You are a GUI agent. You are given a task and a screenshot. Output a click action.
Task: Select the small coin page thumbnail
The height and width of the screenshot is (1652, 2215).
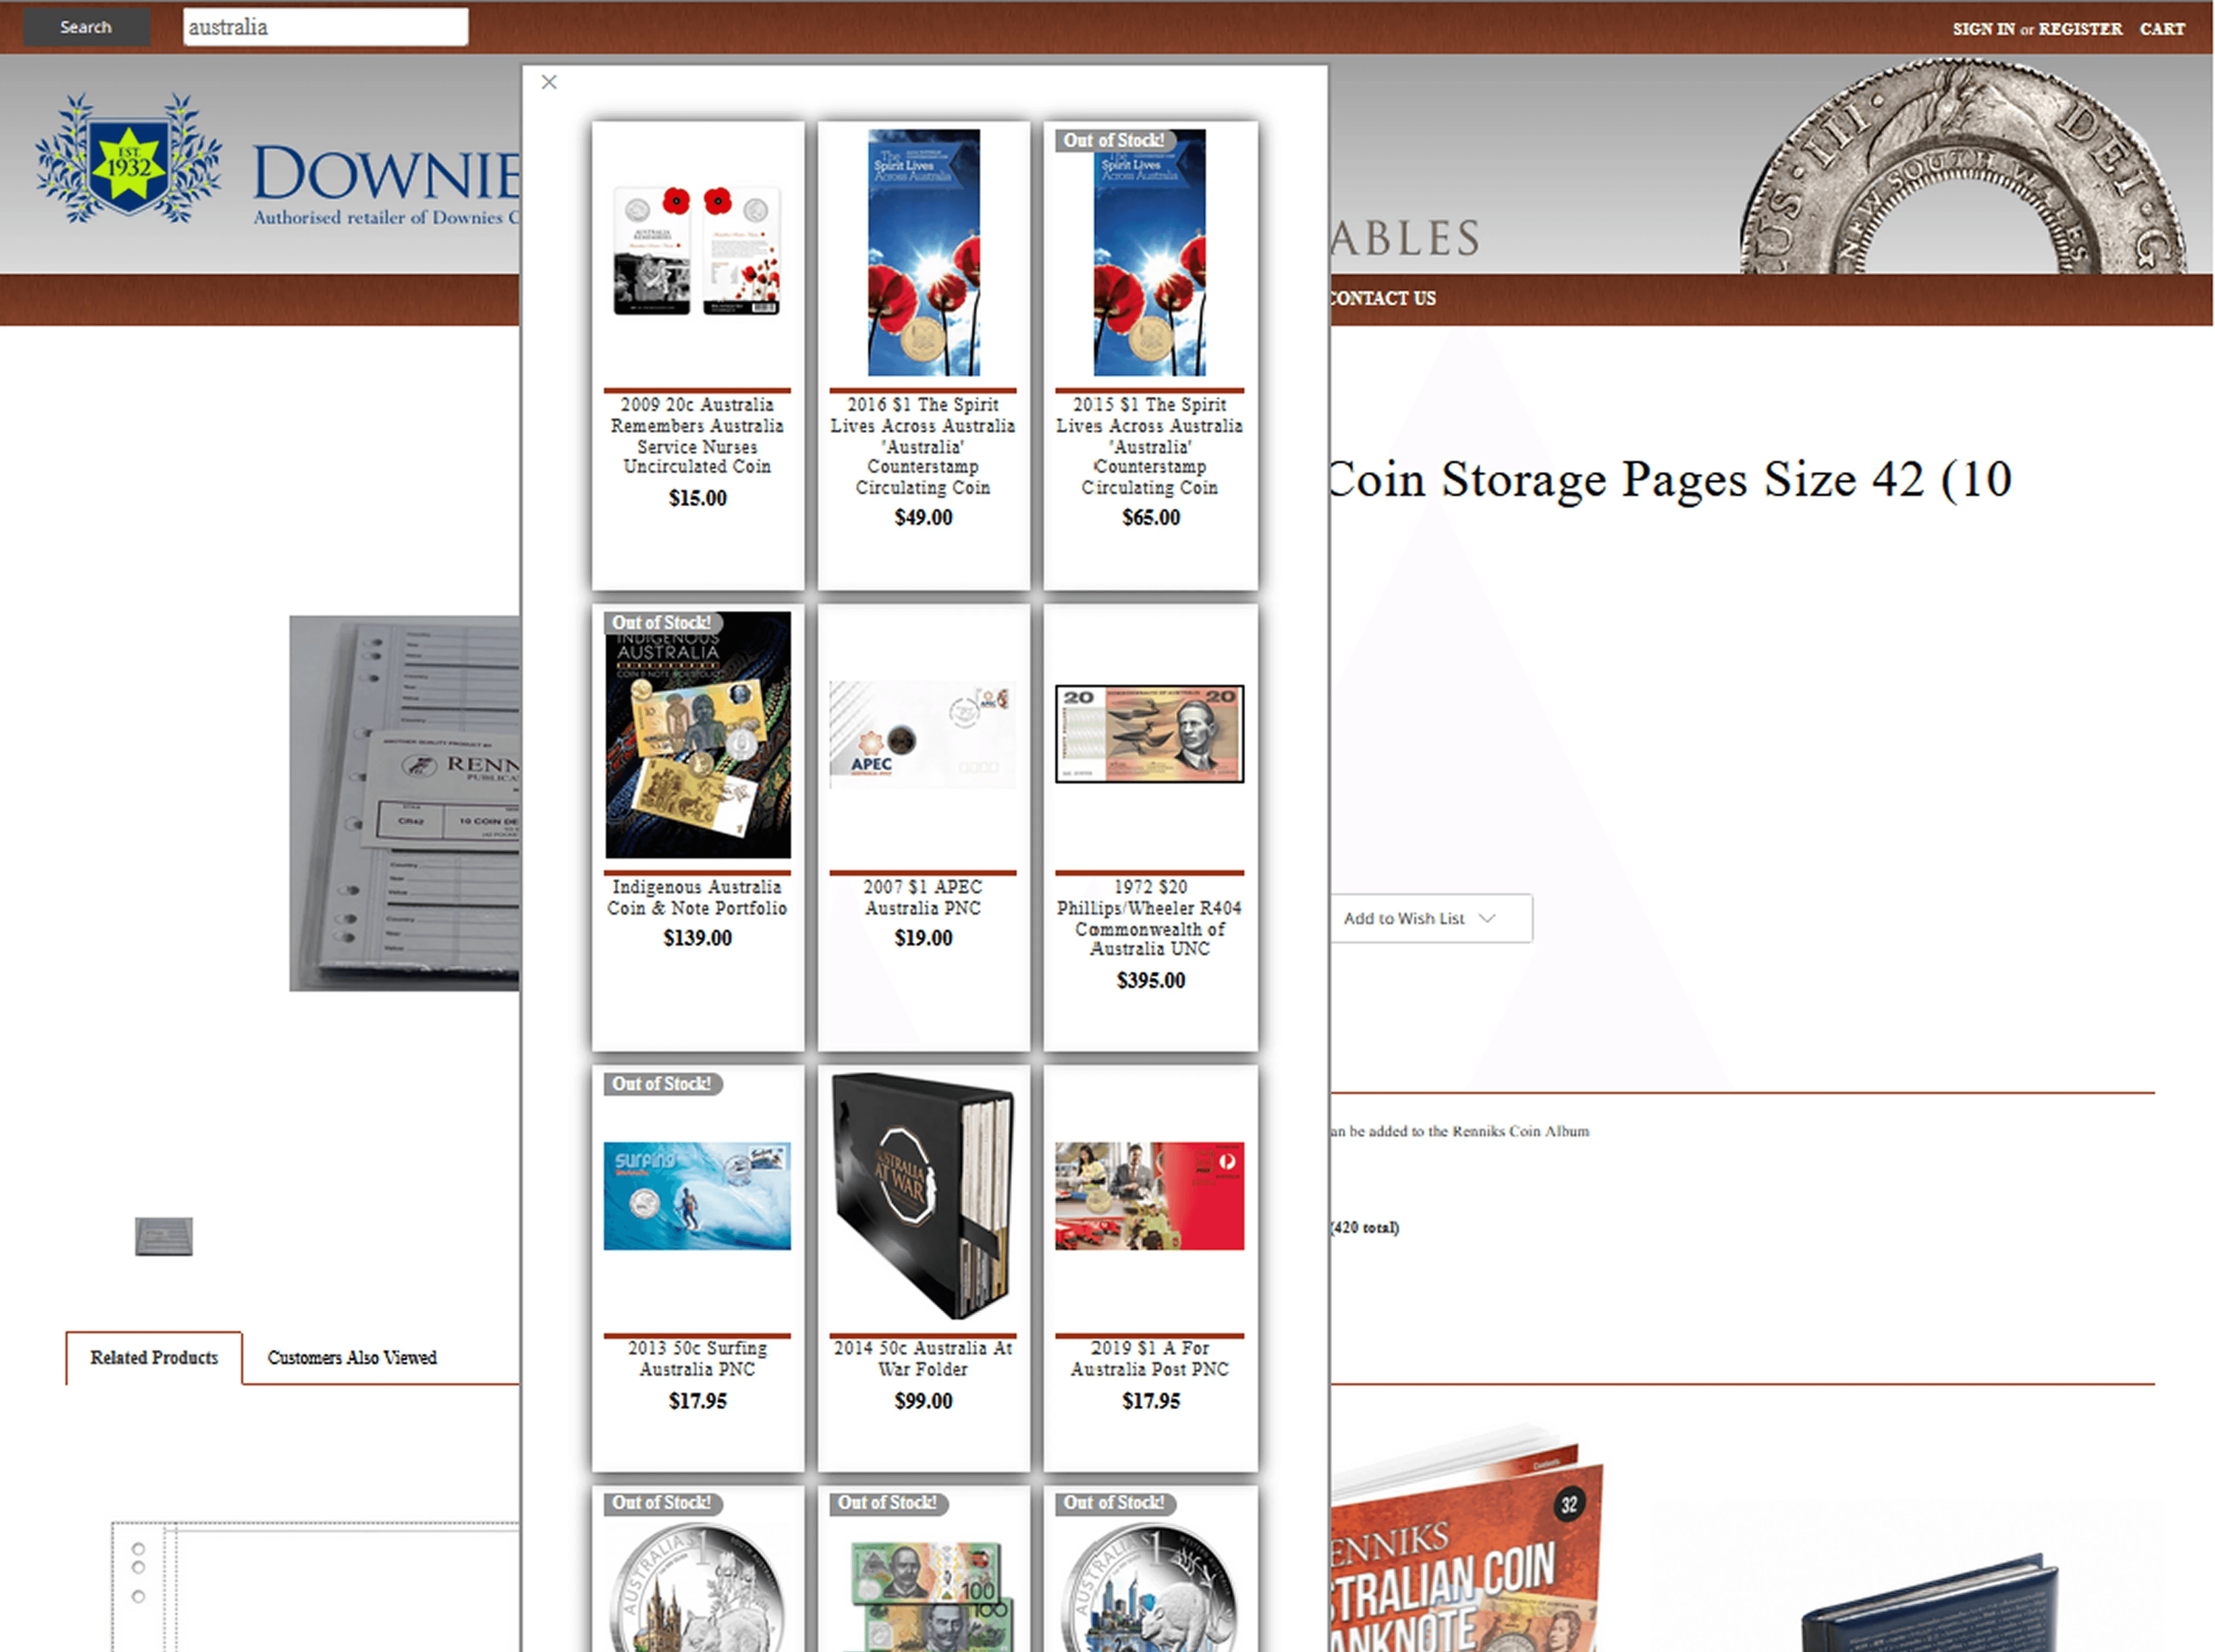(164, 1236)
